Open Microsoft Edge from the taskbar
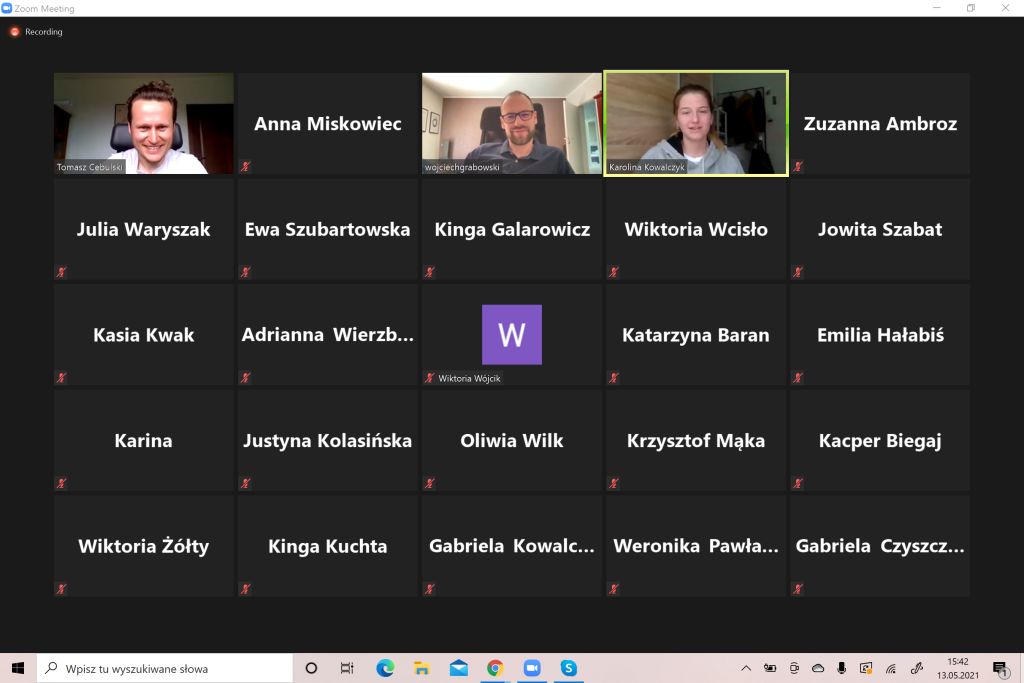The width and height of the screenshot is (1024, 683). [x=385, y=668]
